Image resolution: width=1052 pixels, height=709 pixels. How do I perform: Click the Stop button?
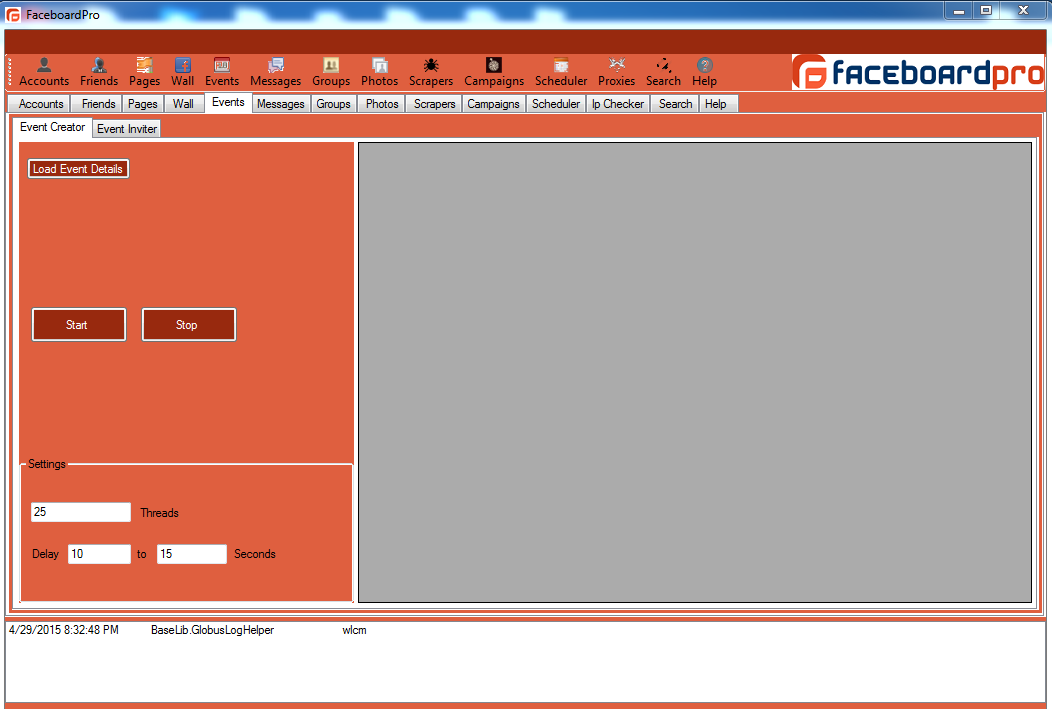189,325
